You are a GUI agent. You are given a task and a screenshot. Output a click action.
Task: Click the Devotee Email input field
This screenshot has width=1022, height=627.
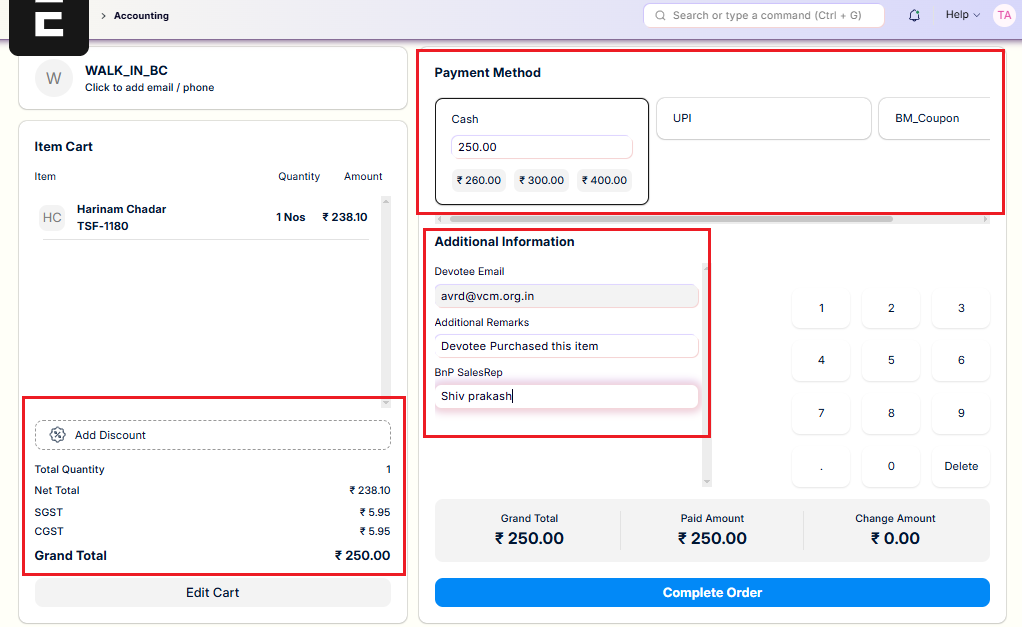pyautogui.click(x=566, y=296)
